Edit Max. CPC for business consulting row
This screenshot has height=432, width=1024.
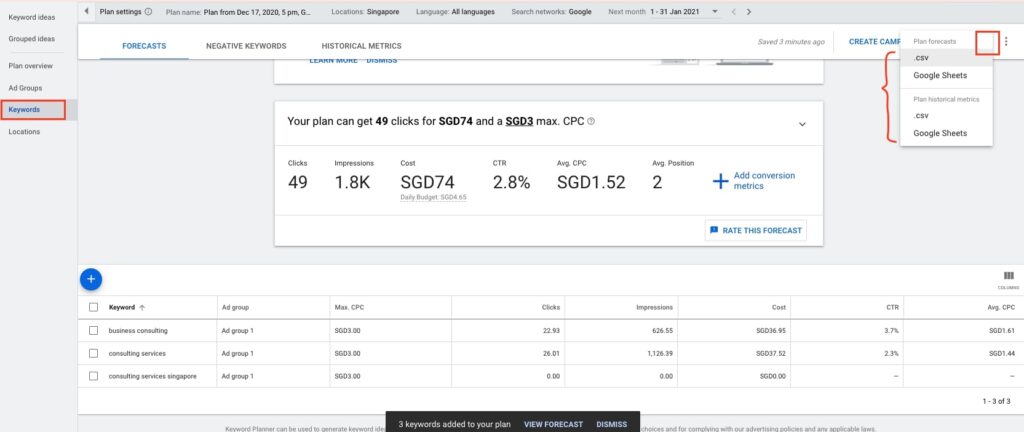coord(347,331)
